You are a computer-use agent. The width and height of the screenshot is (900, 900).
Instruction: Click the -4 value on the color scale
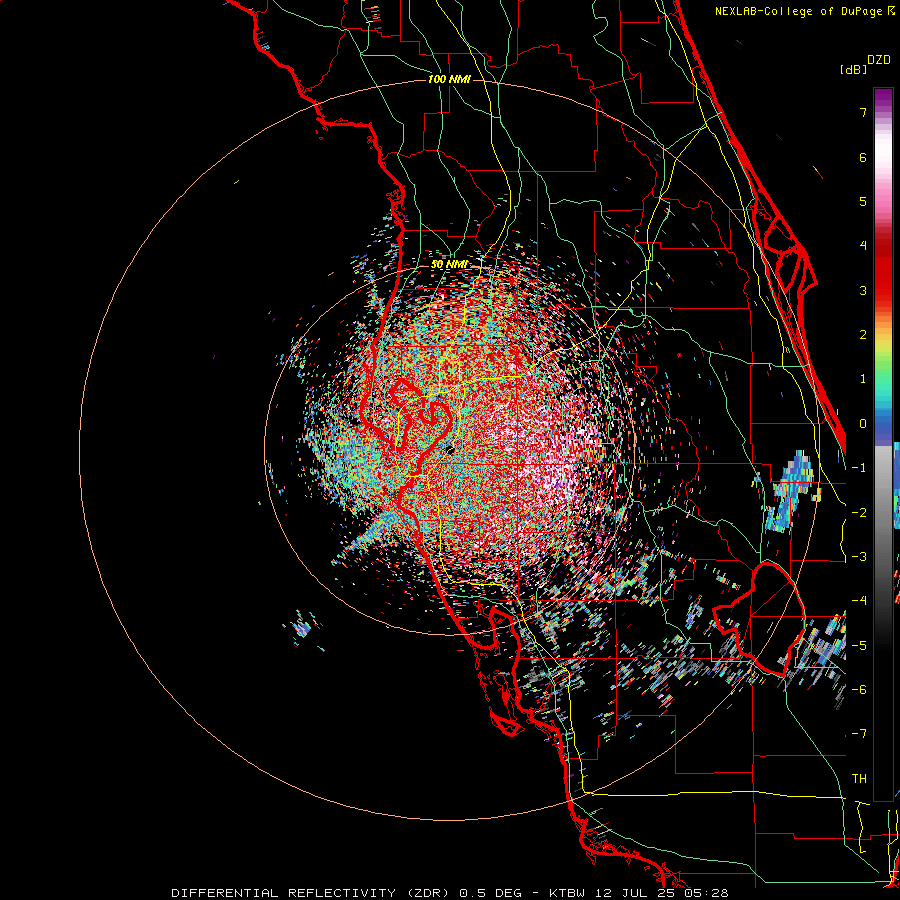pyautogui.click(x=859, y=601)
